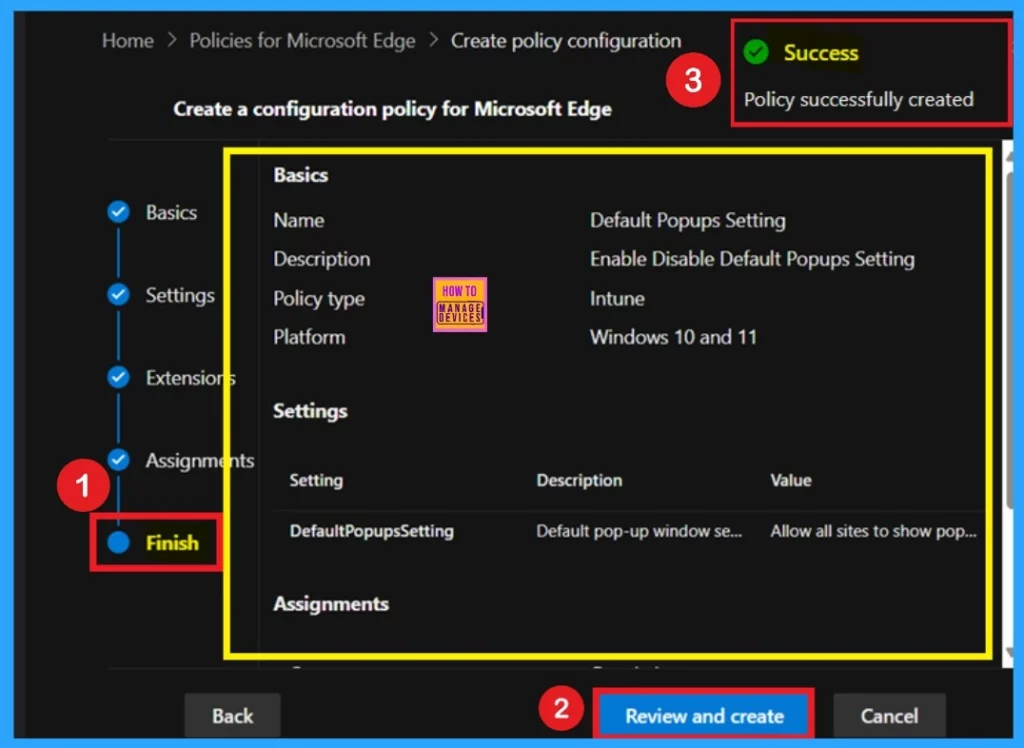Image resolution: width=1024 pixels, height=748 pixels.
Task: Click the Settings step checkmark icon
Action: 118,295
